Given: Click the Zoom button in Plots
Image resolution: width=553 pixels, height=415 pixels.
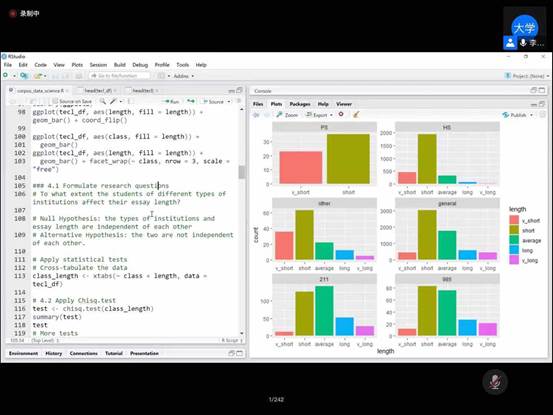Looking at the screenshot, I should point(287,115).
